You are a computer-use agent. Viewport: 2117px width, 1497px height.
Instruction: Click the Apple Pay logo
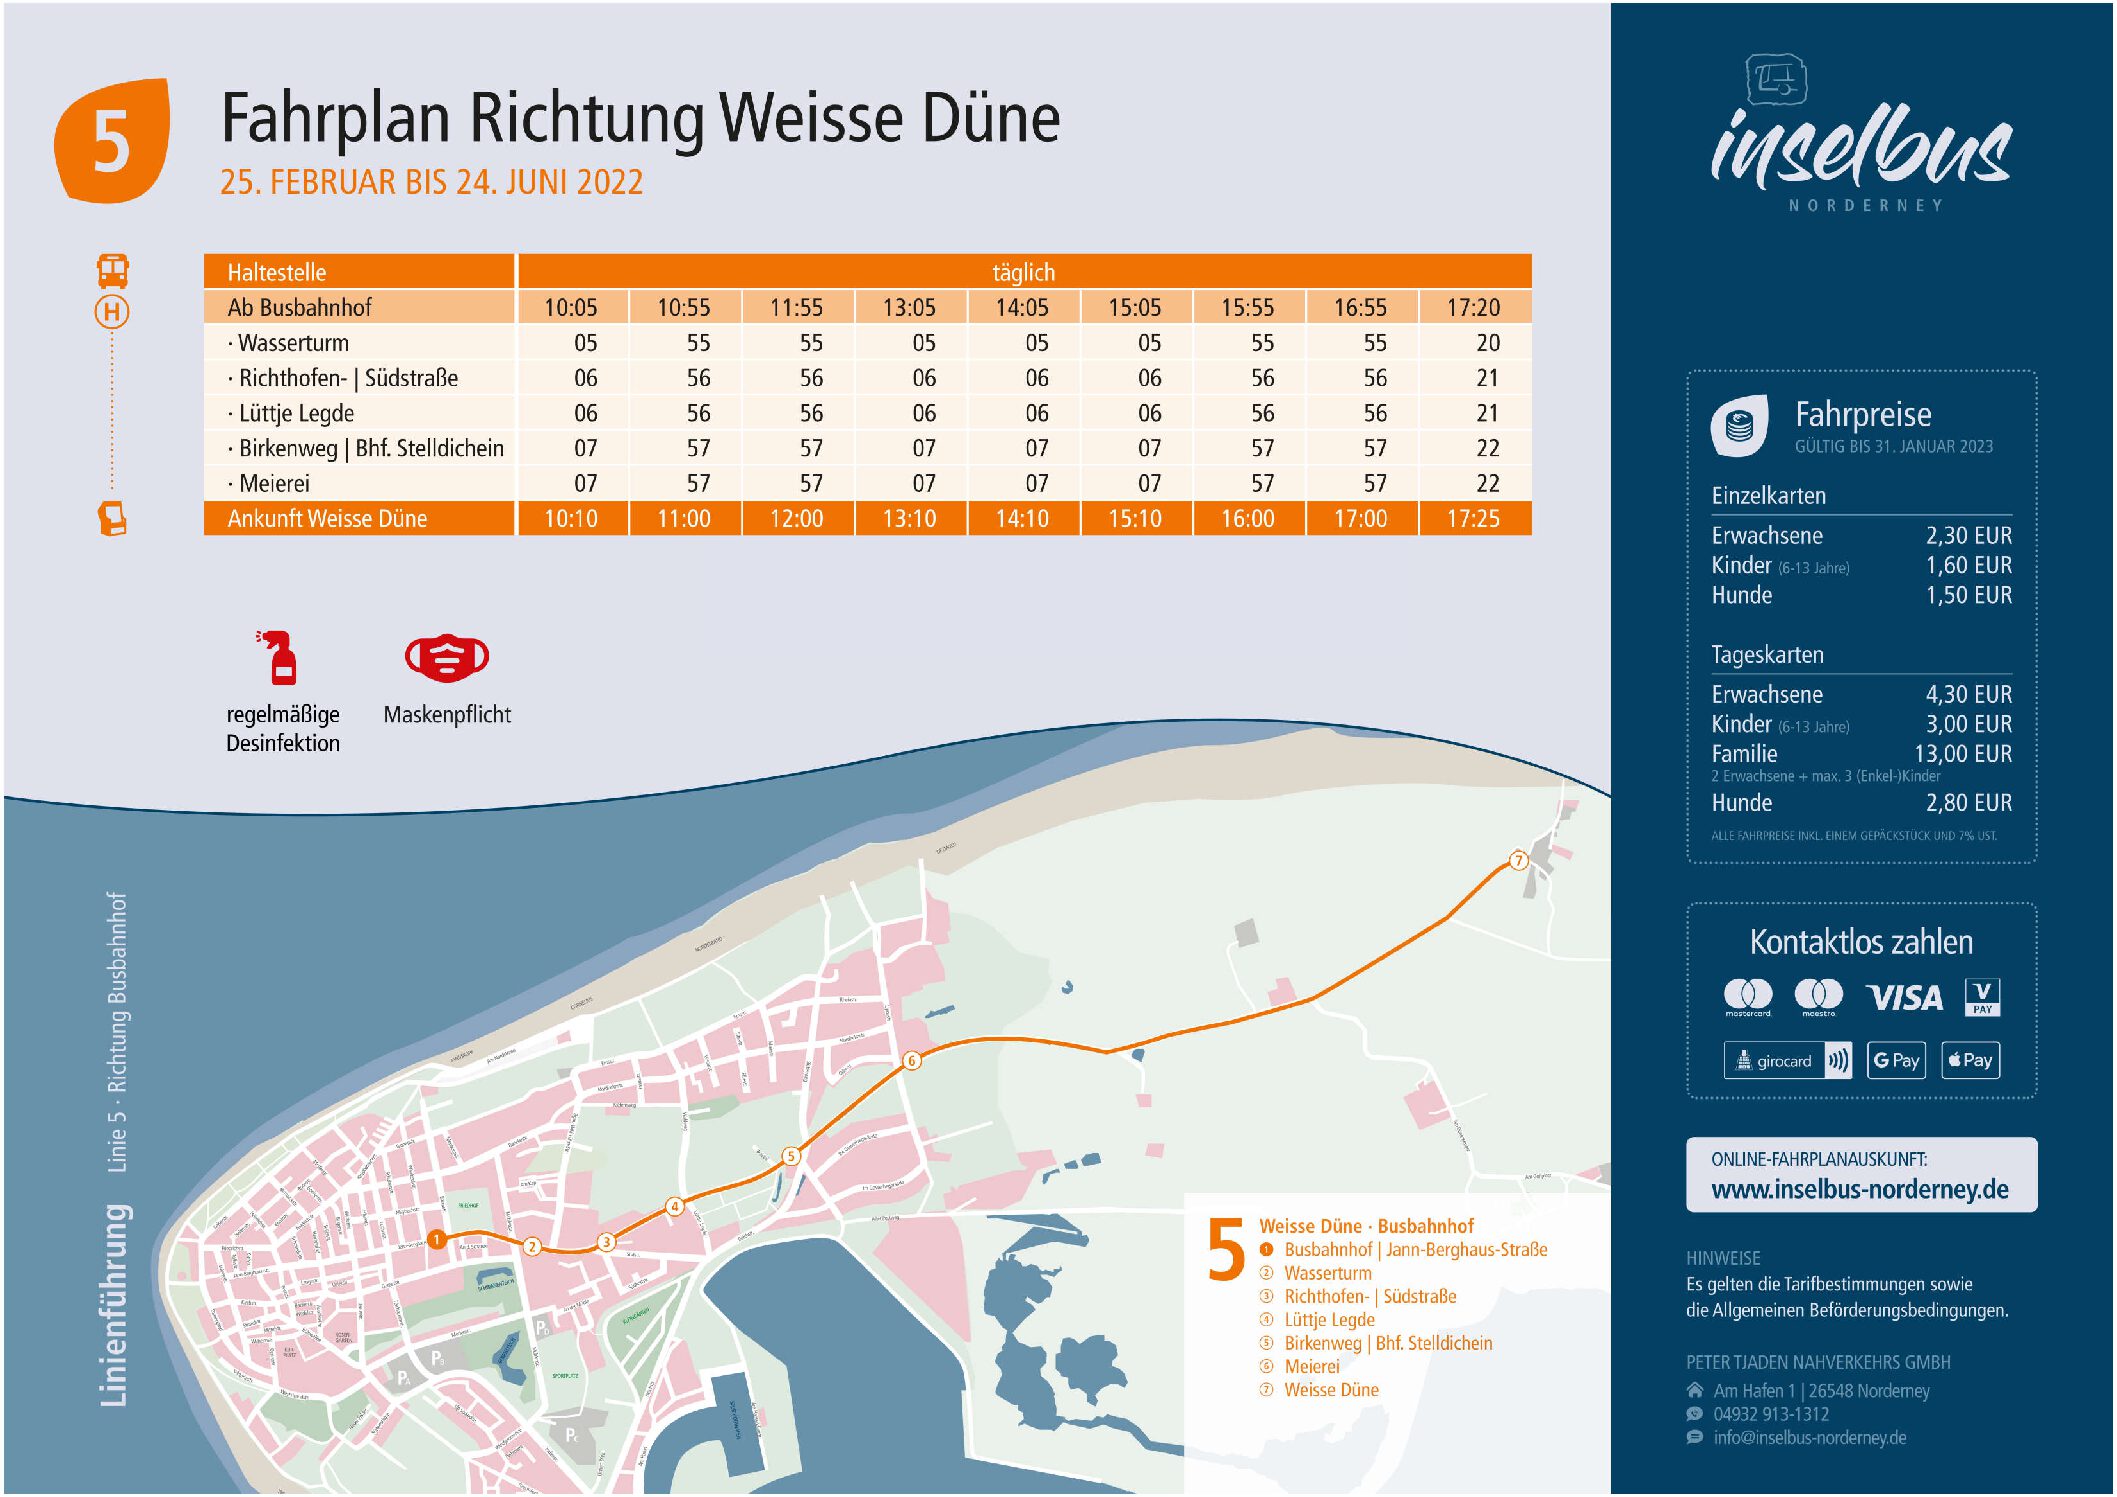click(1970, 1060)
